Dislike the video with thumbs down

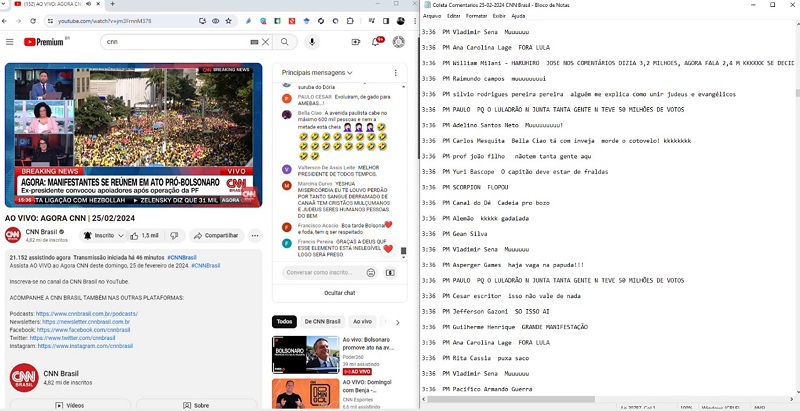(x=174, y=236)
